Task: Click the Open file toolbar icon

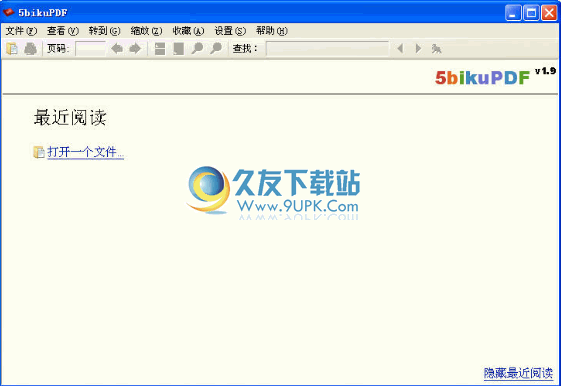Action: tap(12, 49)
